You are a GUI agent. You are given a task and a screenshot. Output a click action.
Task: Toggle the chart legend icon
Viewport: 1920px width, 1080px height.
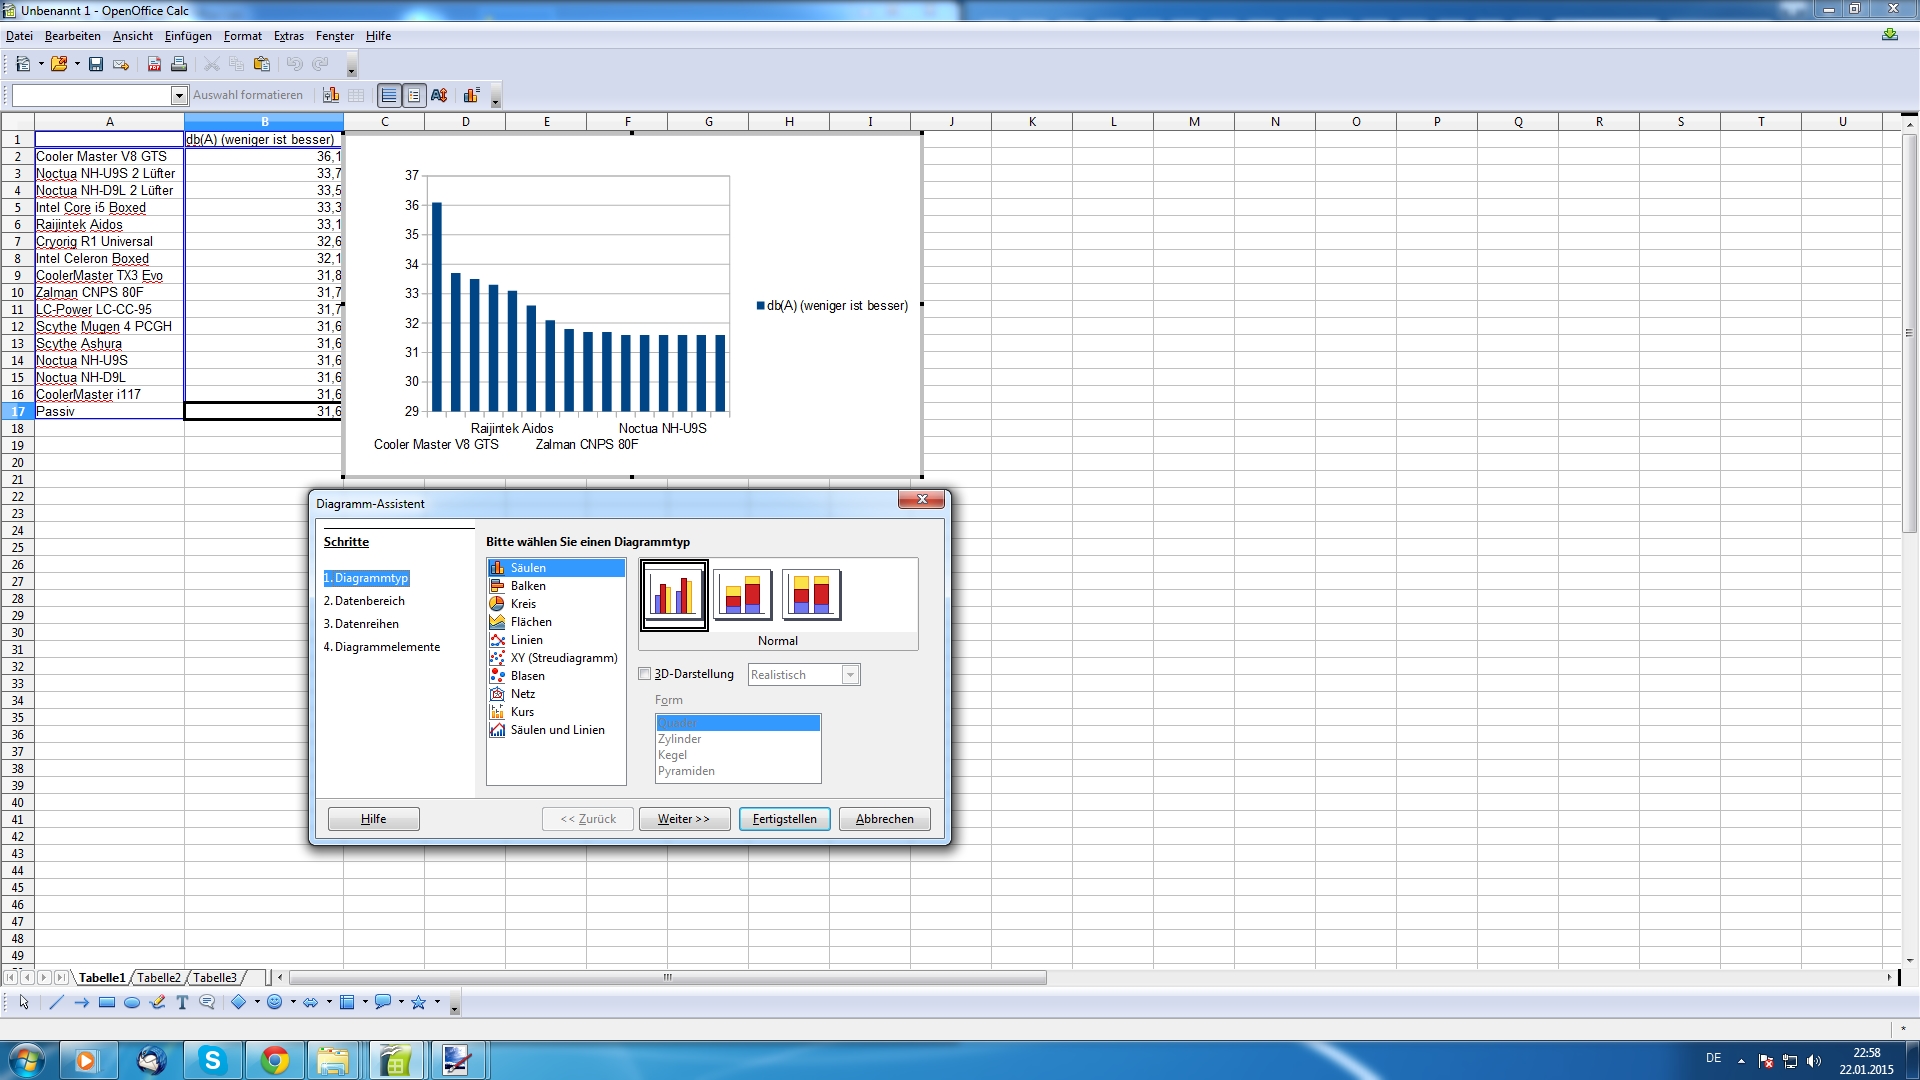(x=414, y=95)
